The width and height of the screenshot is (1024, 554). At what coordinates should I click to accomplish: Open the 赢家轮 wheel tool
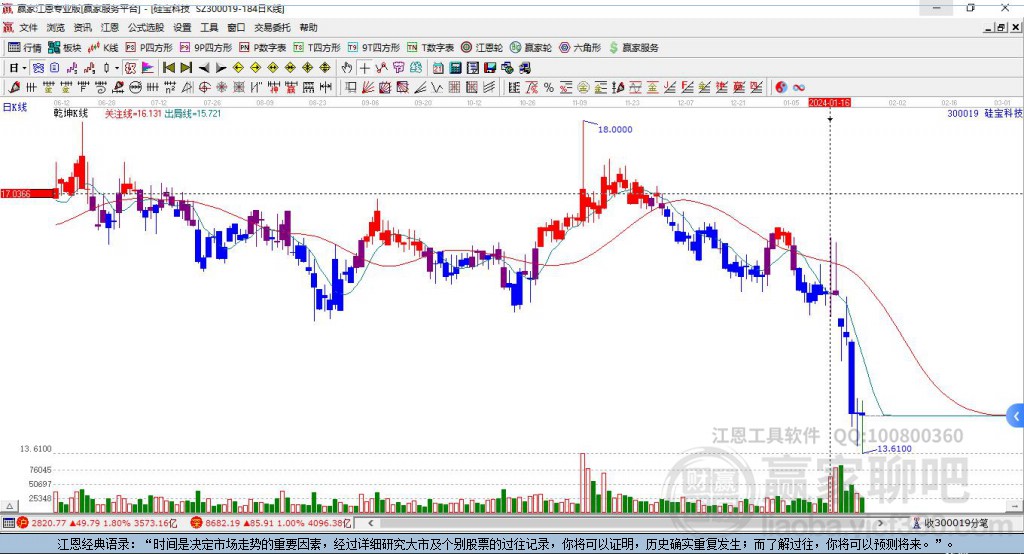531,48
